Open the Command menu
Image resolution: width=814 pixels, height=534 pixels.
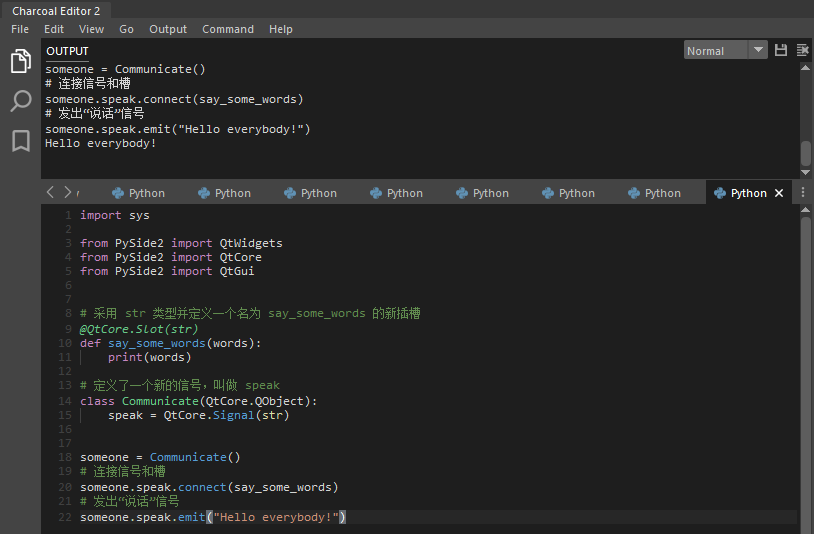(228, 29)
